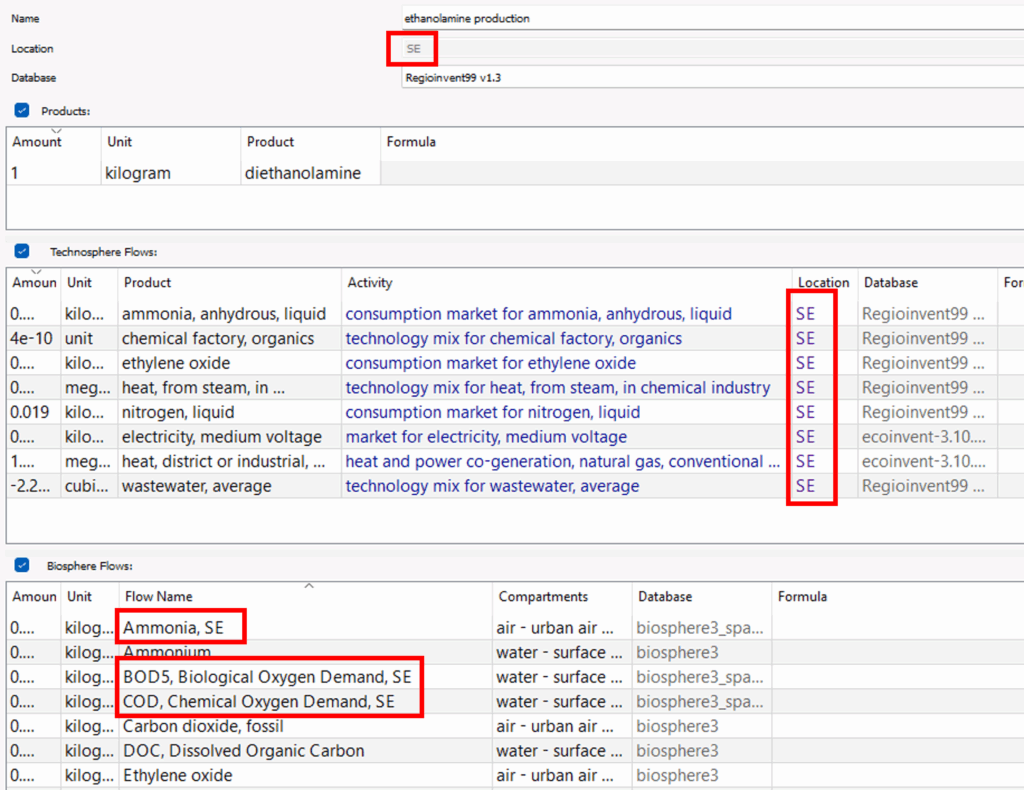Screen dimensions: 1024x790
Task: Open consumption market for ammonia, anhydrous, liquid
Action: (x=538, y=314)
